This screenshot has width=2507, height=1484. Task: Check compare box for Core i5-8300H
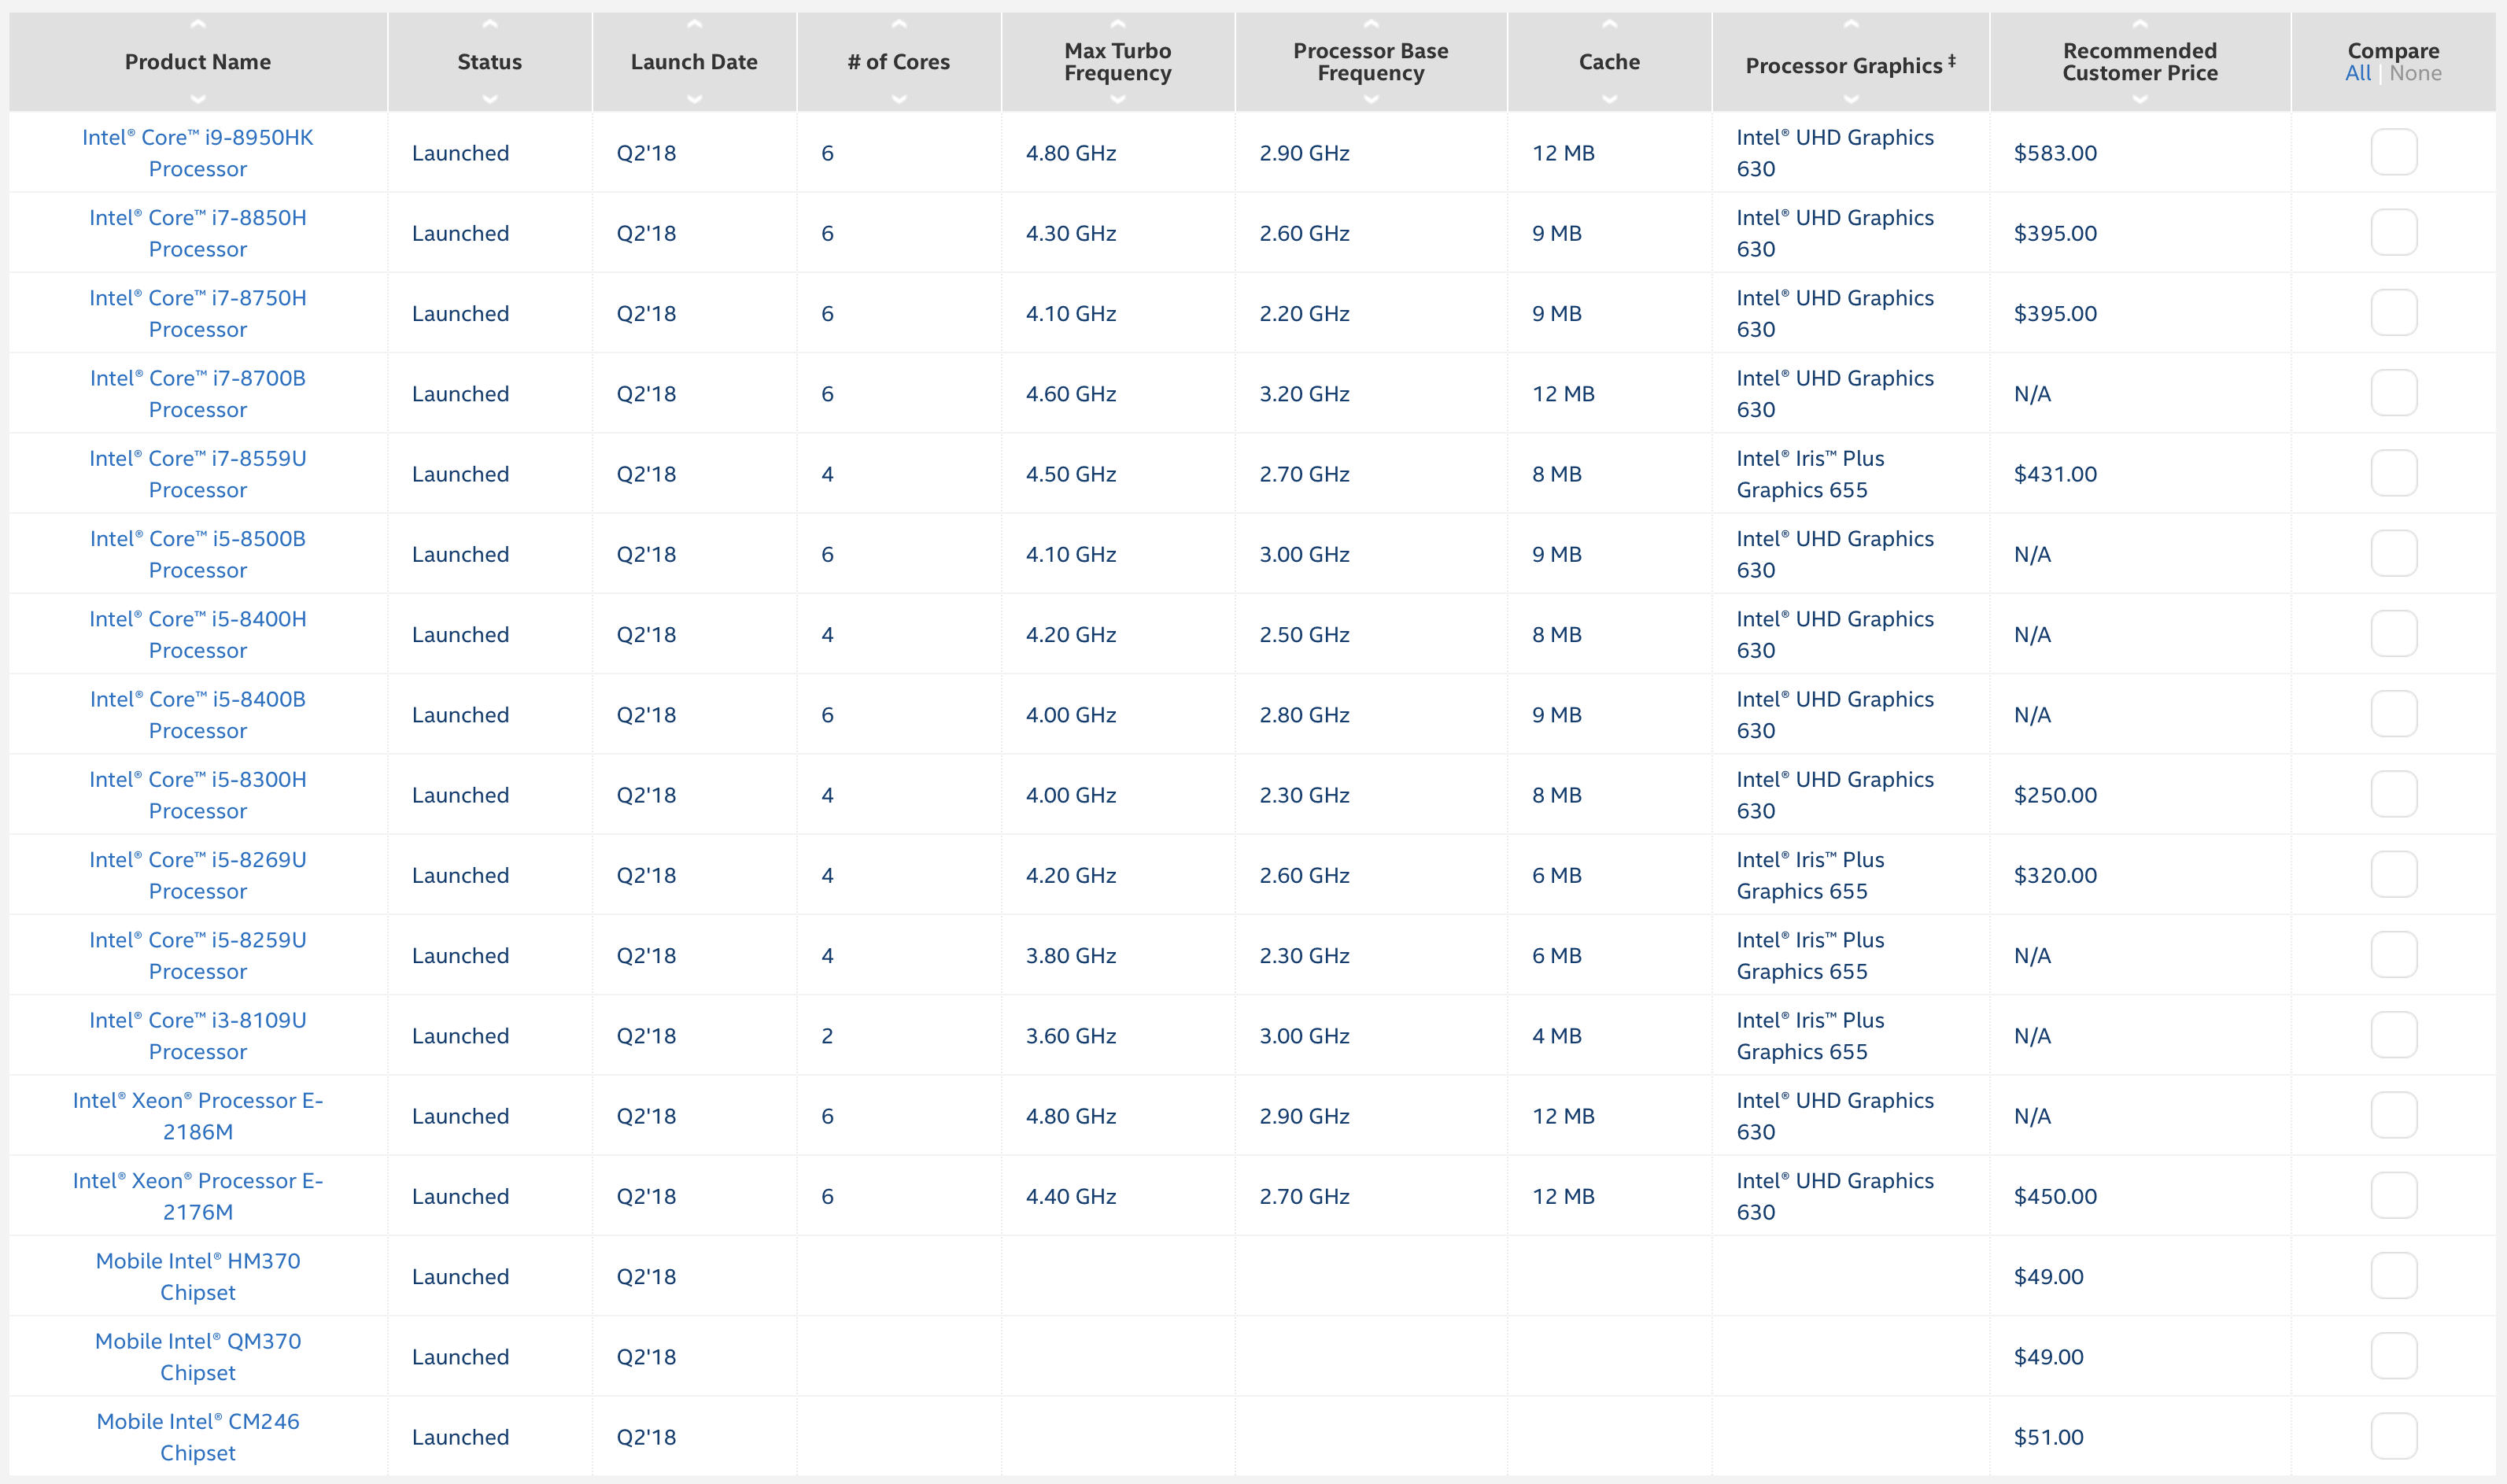(x=2394, y=794)
